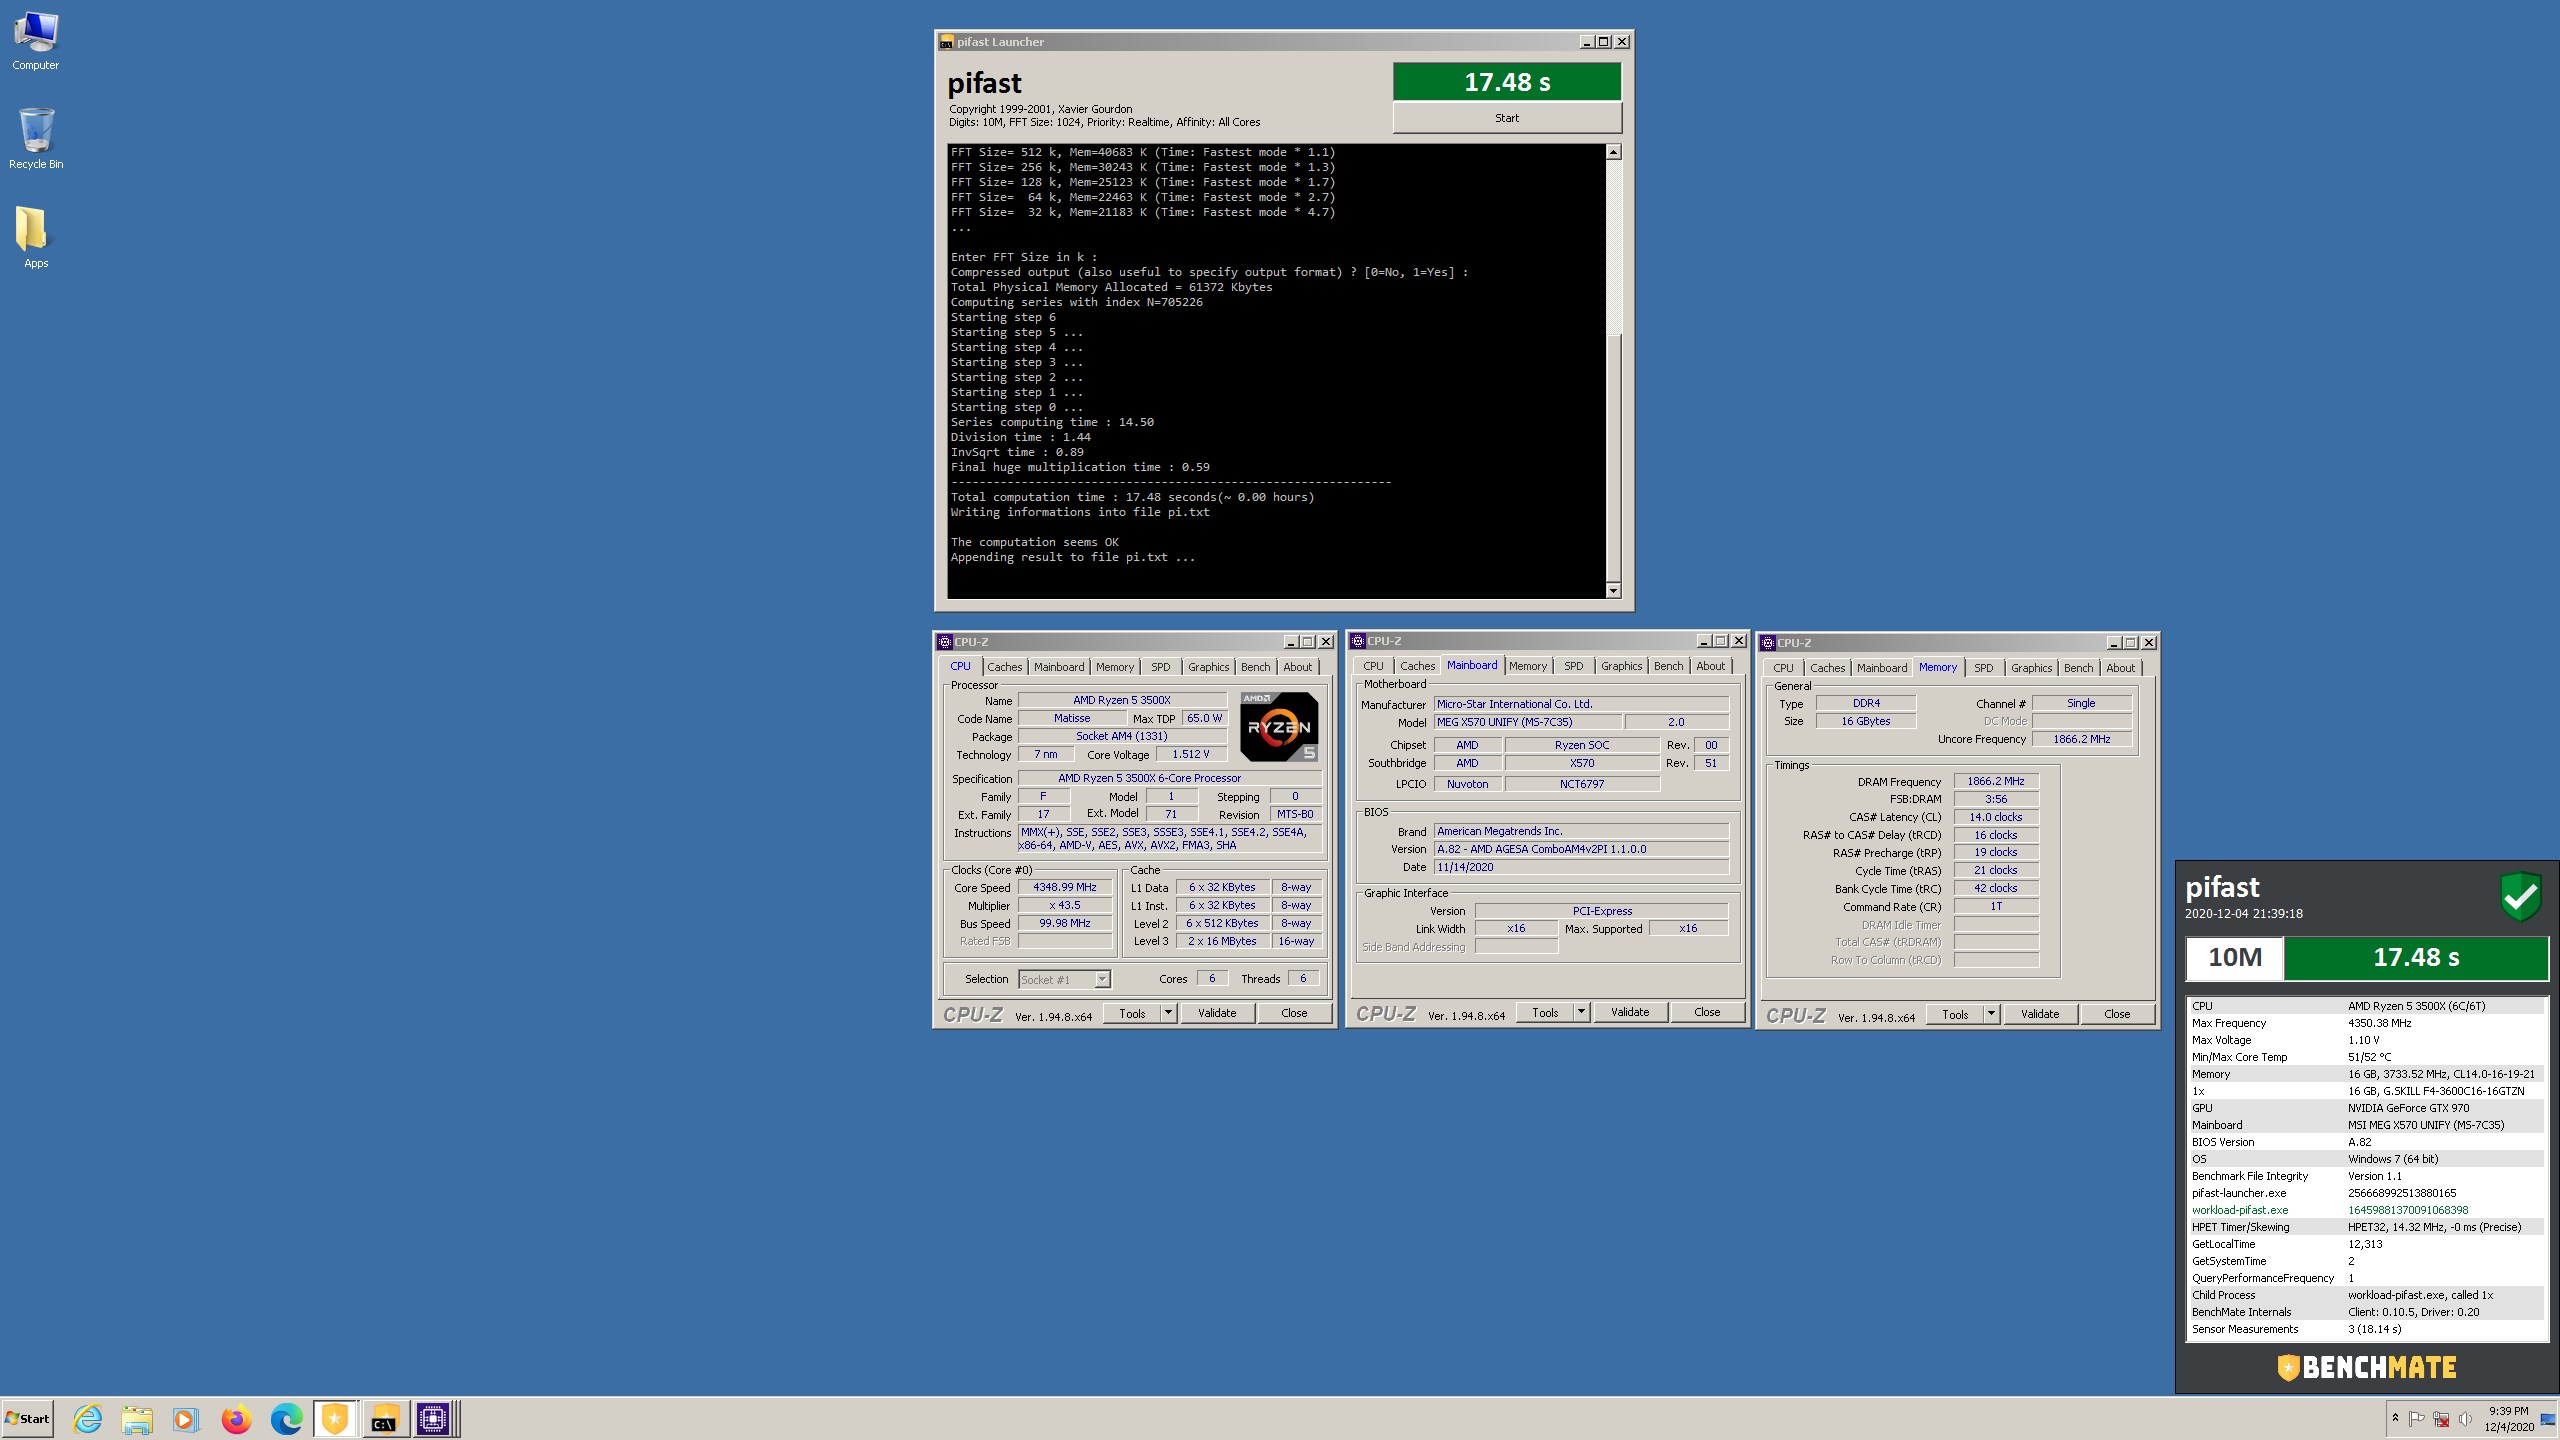Viewport: 2560px width, 1440px height.
Task: Click the green workload-pifast.exe row in BenchMate
Action: pos(2367,1210)
